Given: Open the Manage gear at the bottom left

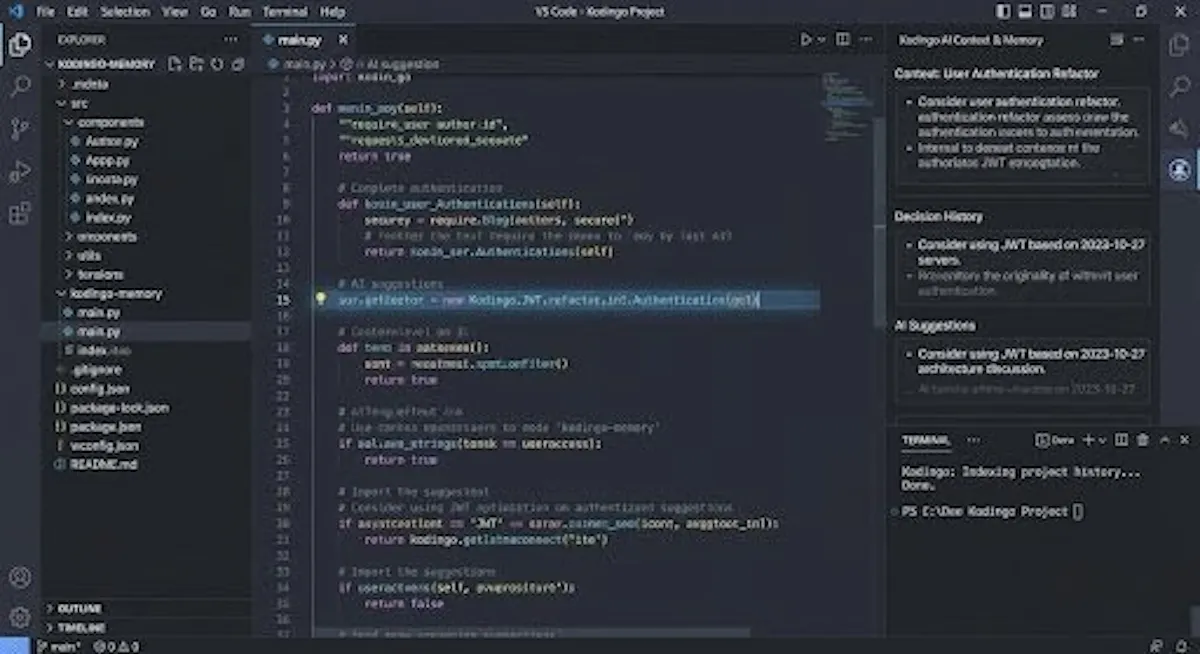Looking at the screenshot, I should [x=19, y=617].
